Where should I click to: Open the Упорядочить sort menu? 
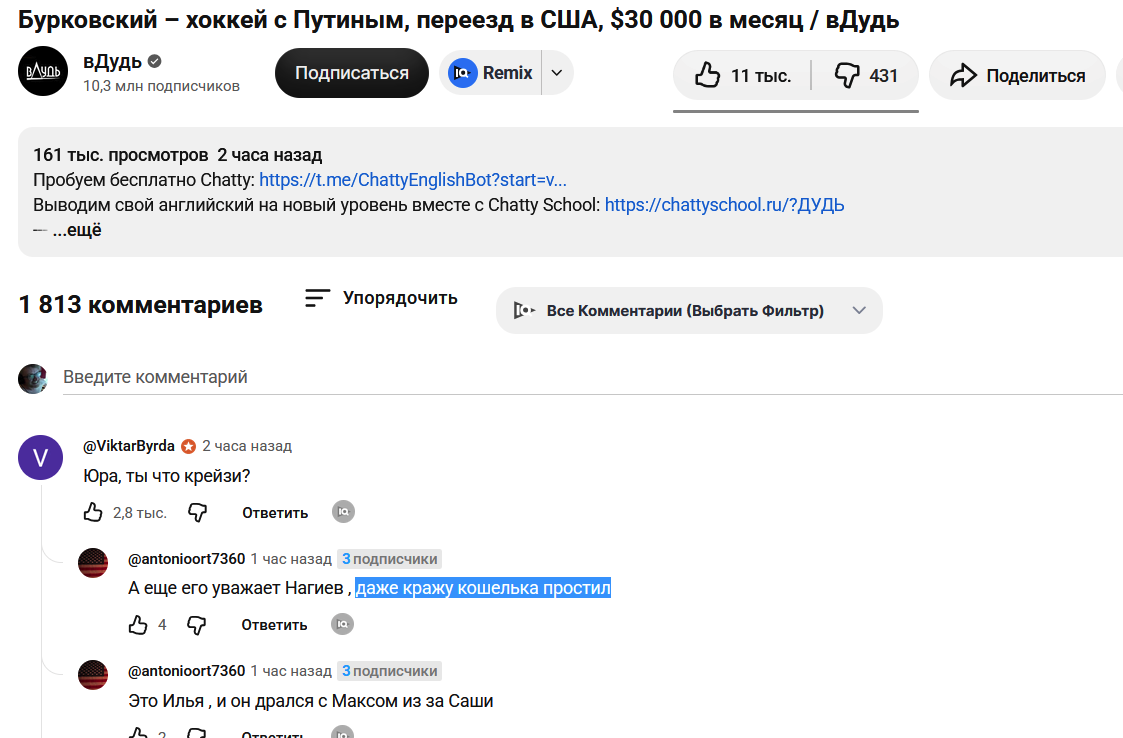click(x=381, y=298)
